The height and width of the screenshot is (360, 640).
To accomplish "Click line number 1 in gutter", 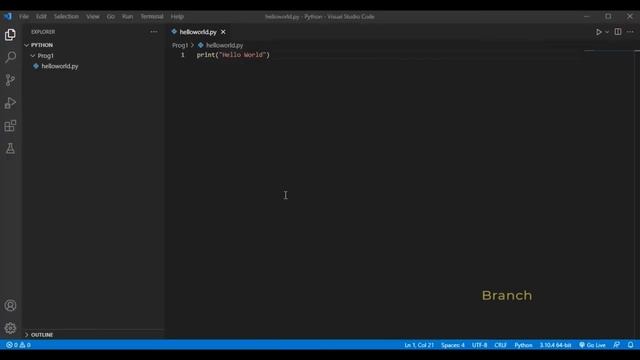I will pyautogui.click(x=182, y=55).
